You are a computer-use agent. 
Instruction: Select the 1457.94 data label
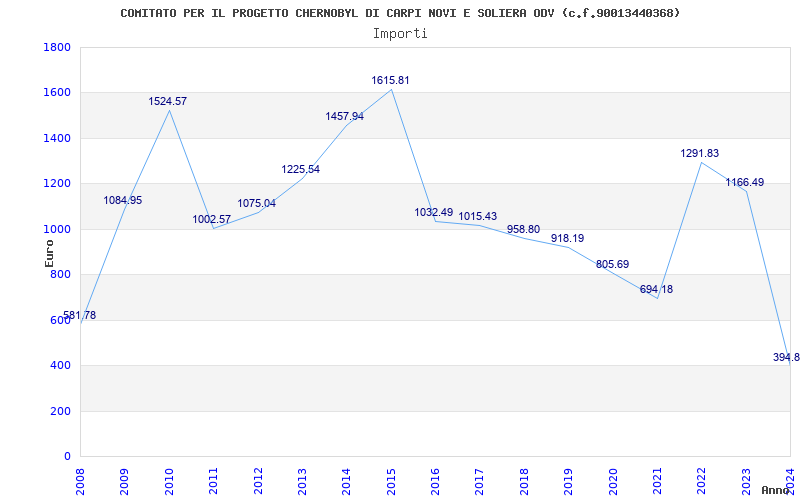pos(345,117)
